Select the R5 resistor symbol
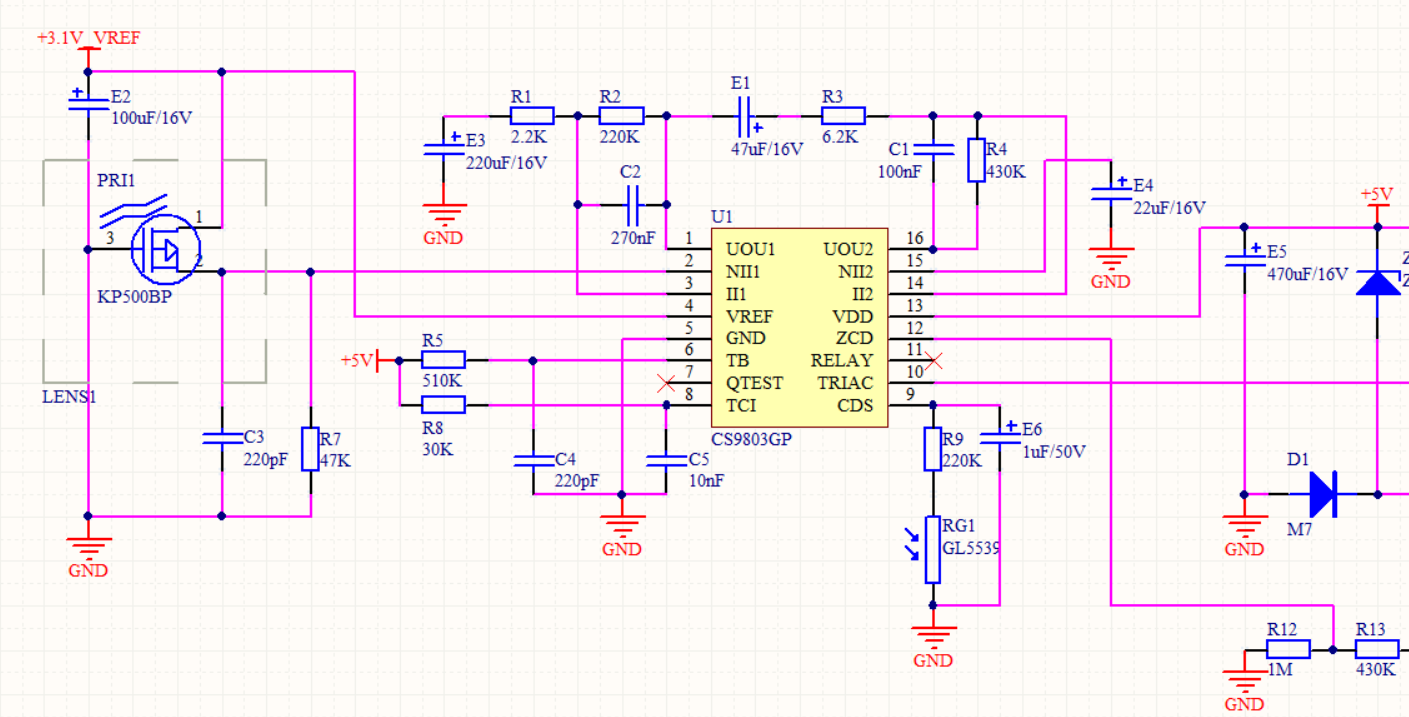1409x717 pixels. tap(443, 360)
